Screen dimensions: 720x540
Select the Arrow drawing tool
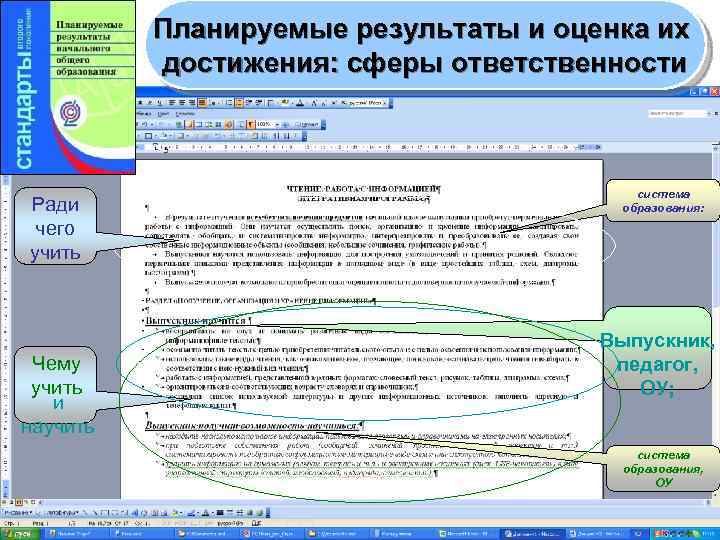click(96, 513)
